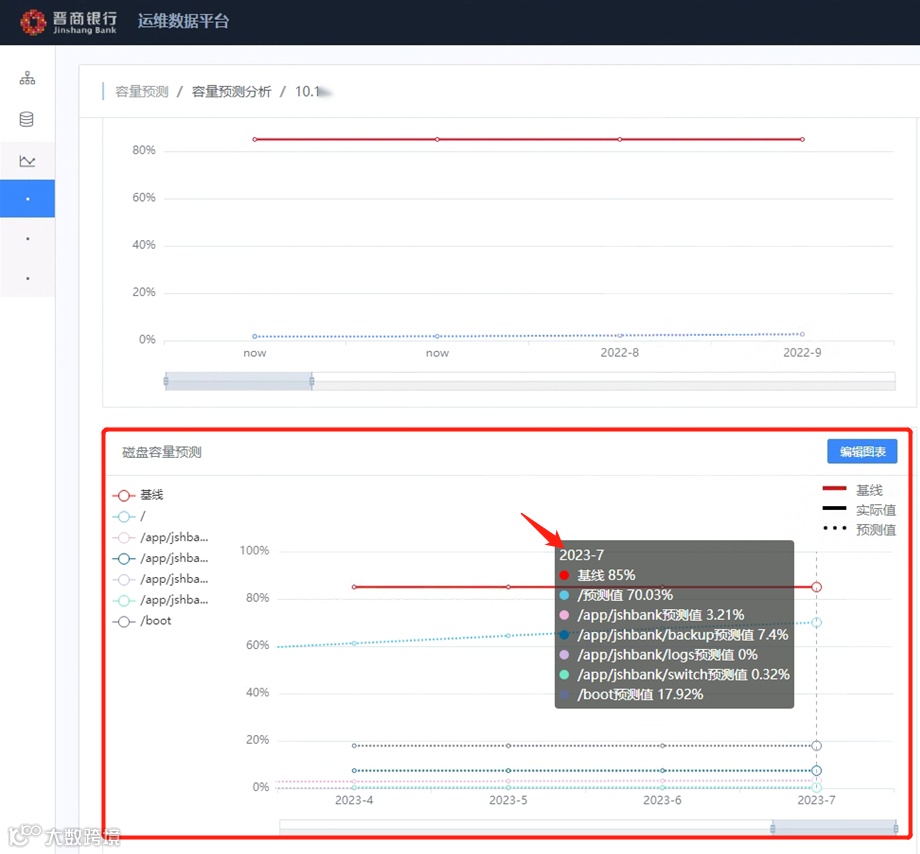The image size is (920, 854).
Task: Click disk chart zoom slider left handle
Action: click(x=773, y=828)
